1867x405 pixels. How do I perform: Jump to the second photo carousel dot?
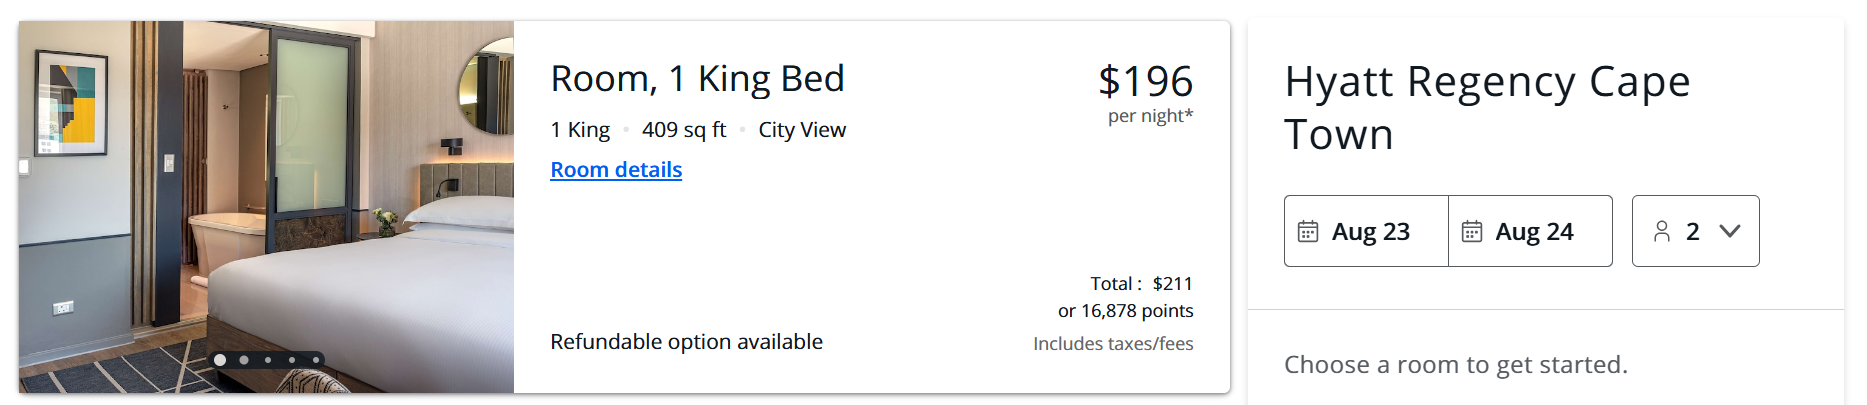[244, 360]
